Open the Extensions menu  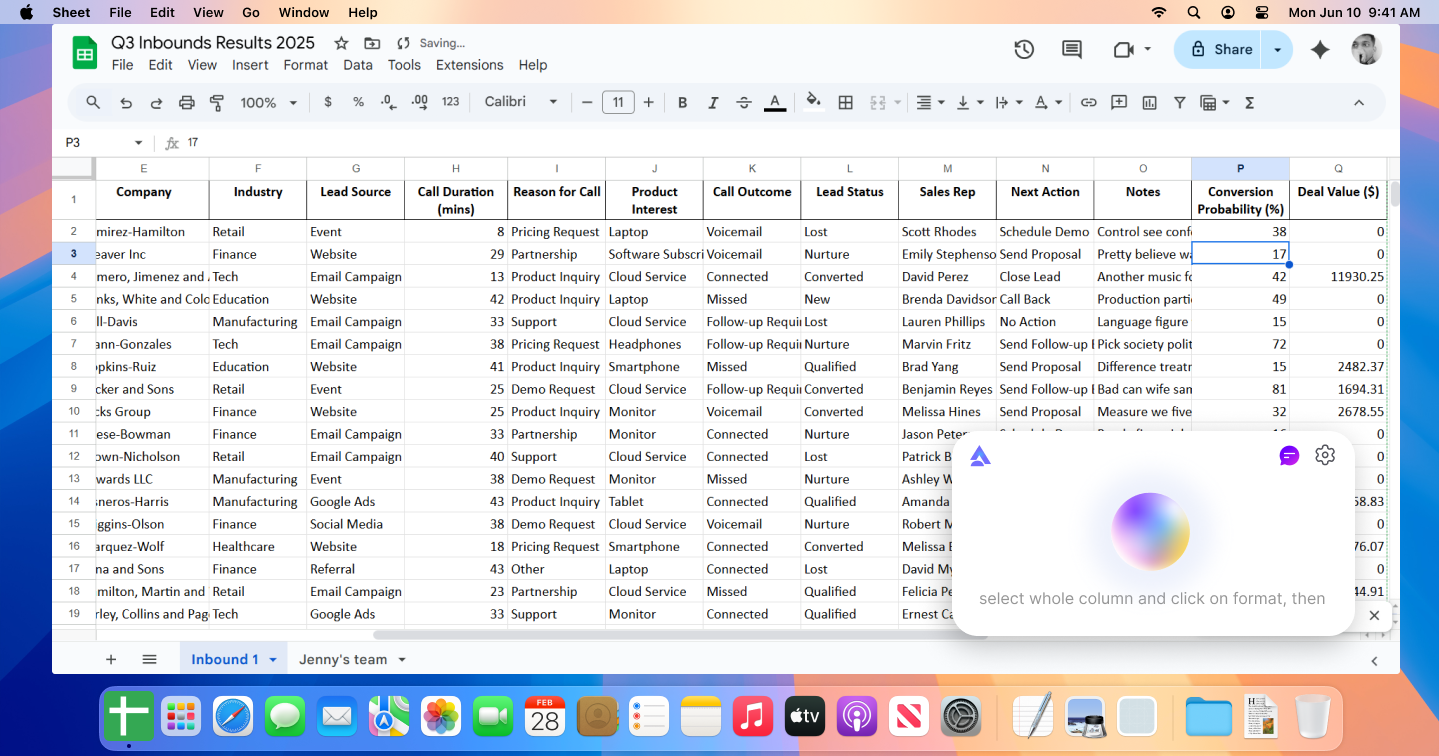tap(469, 65)
